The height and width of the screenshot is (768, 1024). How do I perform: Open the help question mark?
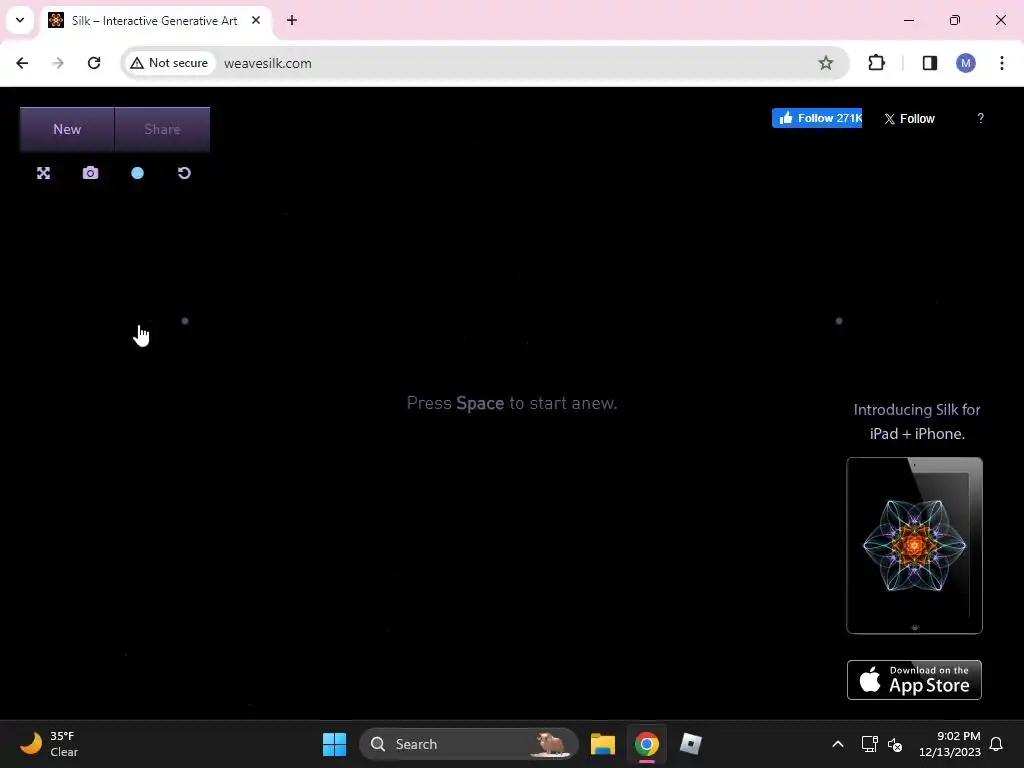pos(980,118)
